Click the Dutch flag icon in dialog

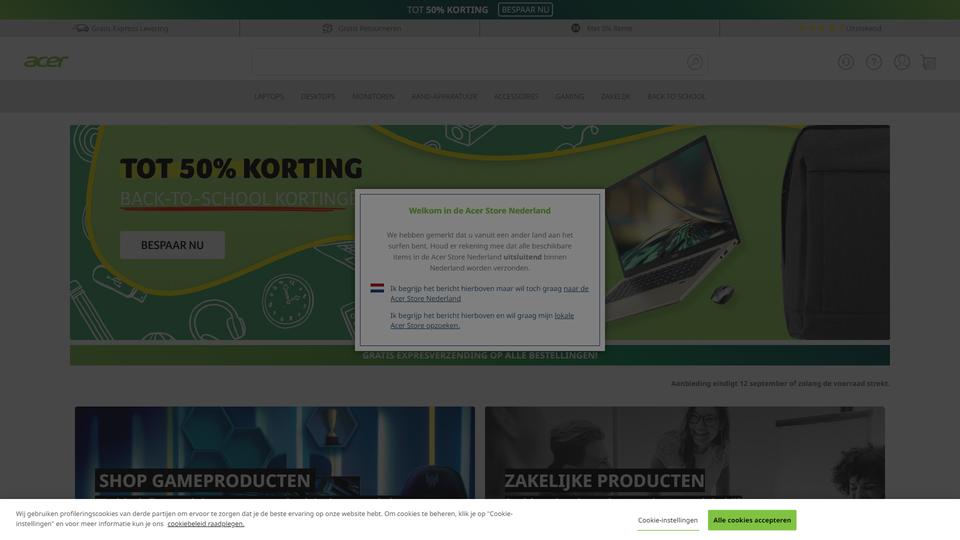pyautogui.click(x=377, y=288)
